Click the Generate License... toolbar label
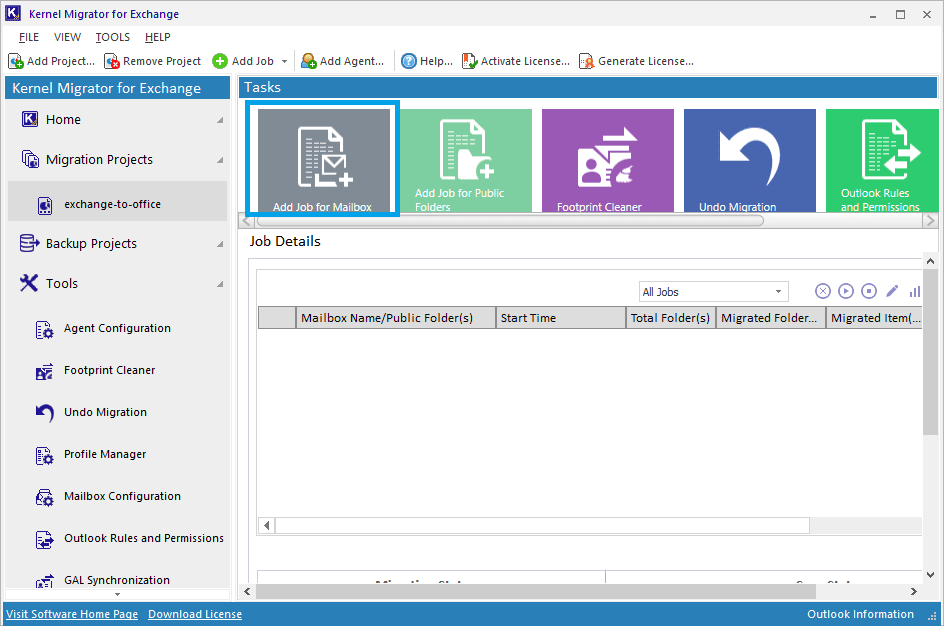Screen dimensions: 944x626 pyautogui.click(x=646, y=61)
